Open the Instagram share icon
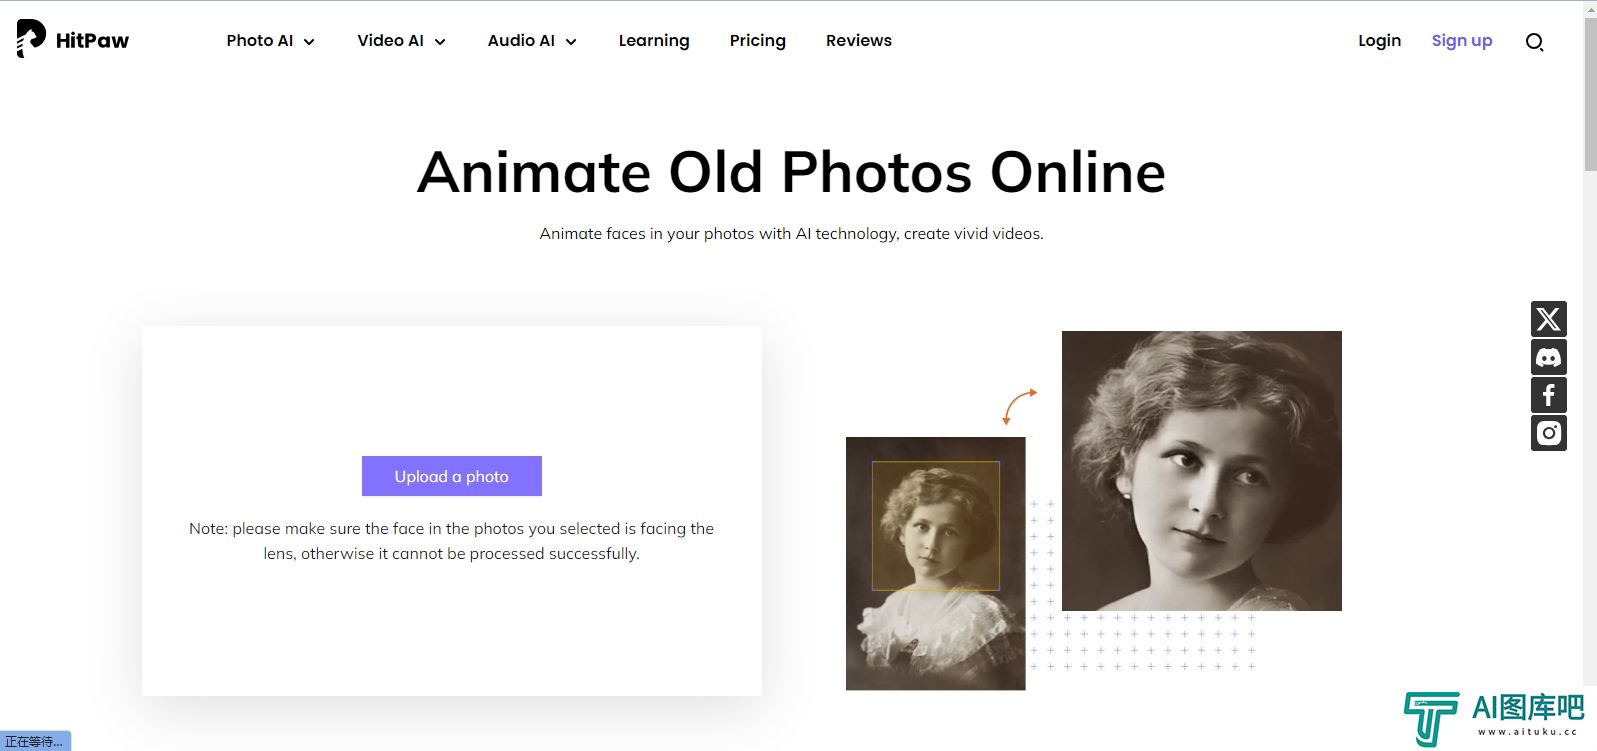Viewport: 1597px width, 751px height. (1548, 433)
